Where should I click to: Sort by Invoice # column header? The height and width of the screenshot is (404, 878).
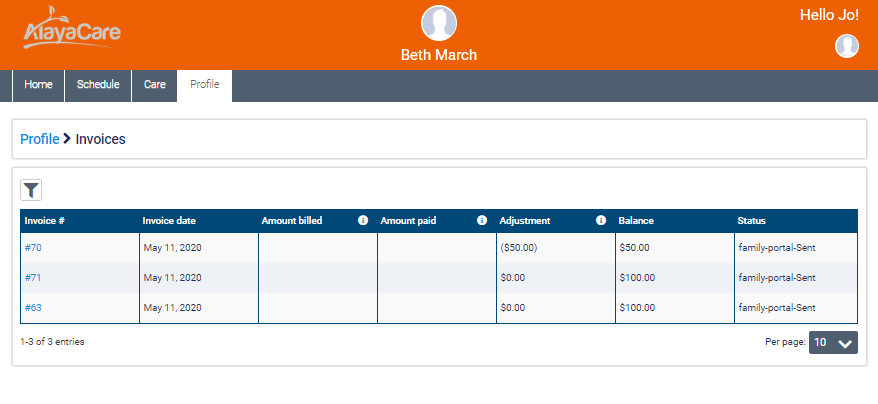point(80,221)
